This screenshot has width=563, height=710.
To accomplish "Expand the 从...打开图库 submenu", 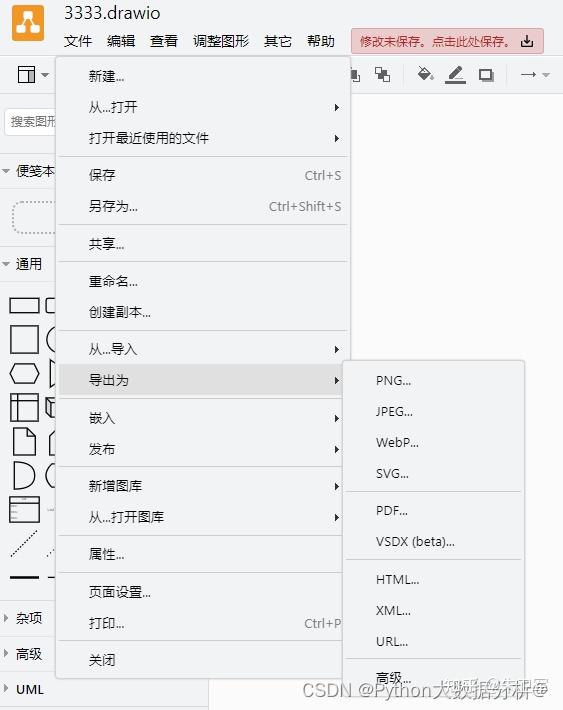I will [x=203, y=517].
